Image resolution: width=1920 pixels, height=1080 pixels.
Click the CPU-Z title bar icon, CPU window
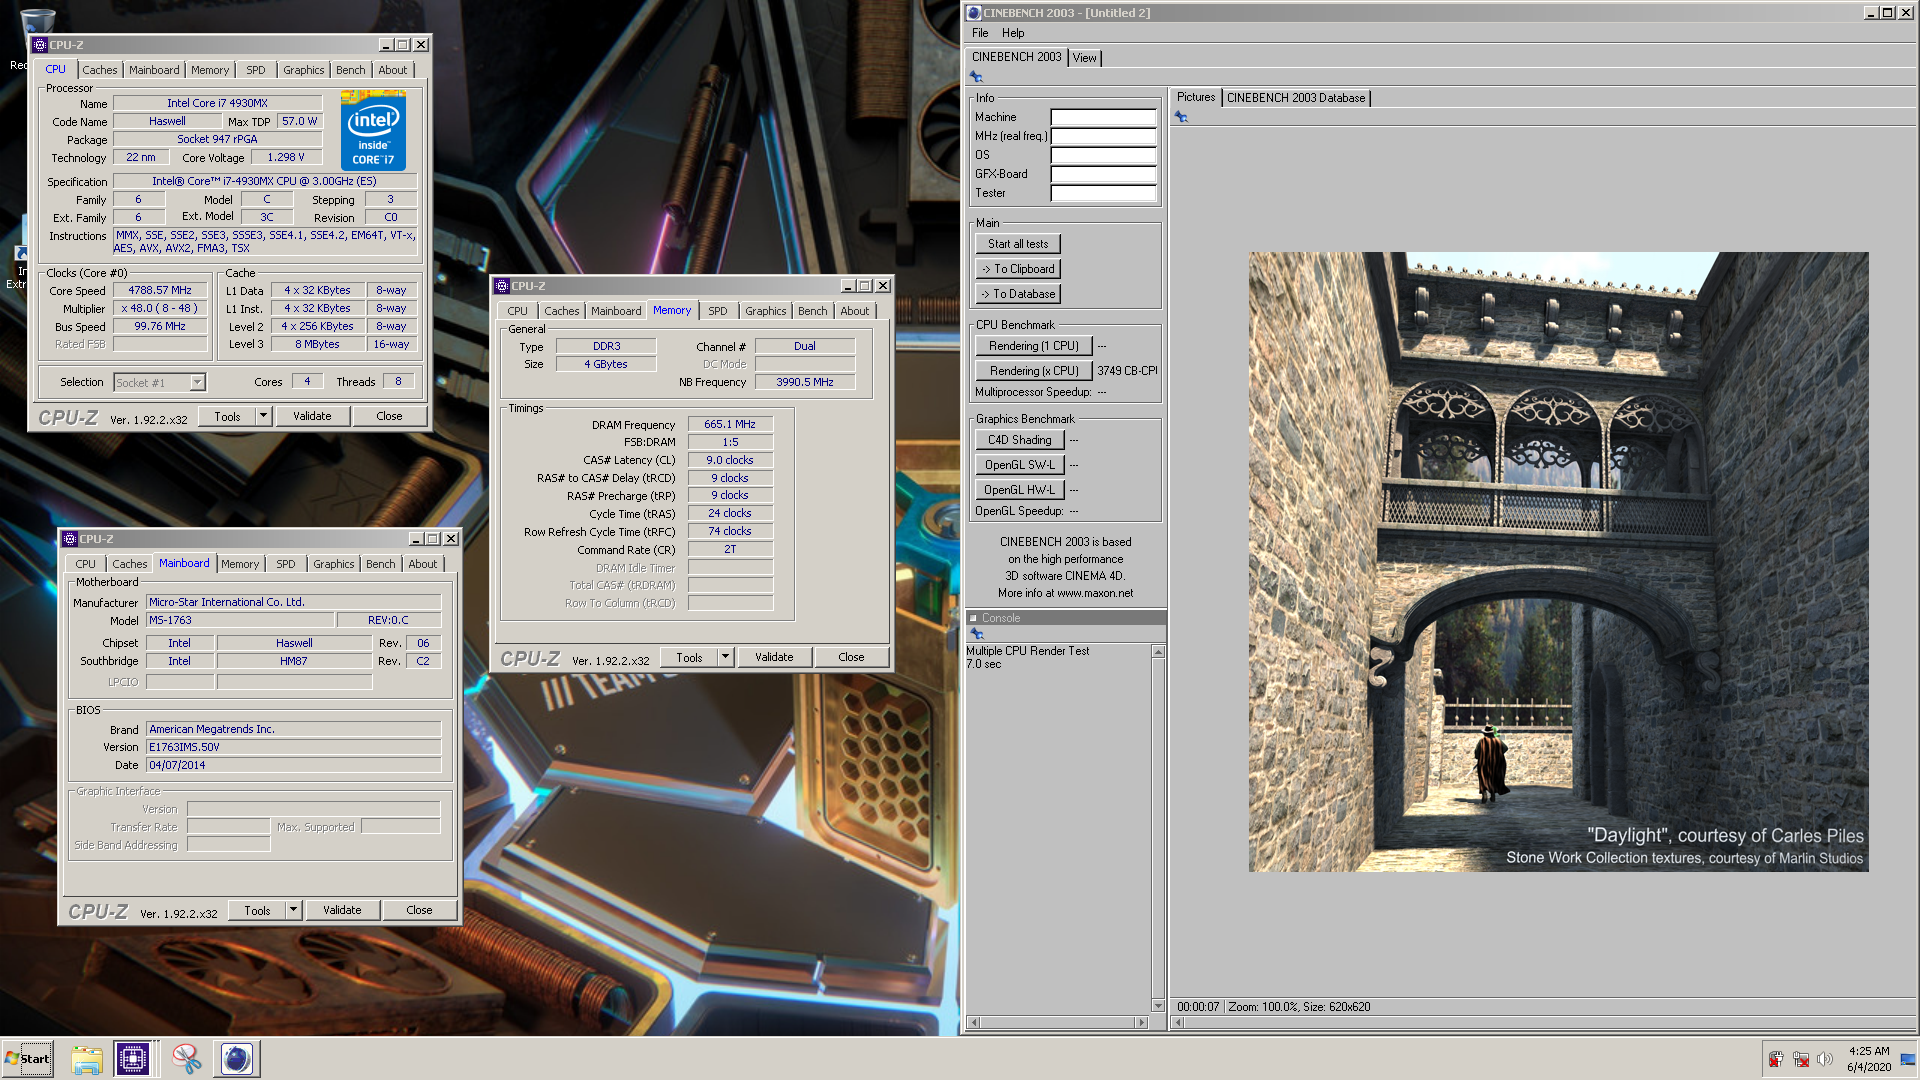[40, 45]
